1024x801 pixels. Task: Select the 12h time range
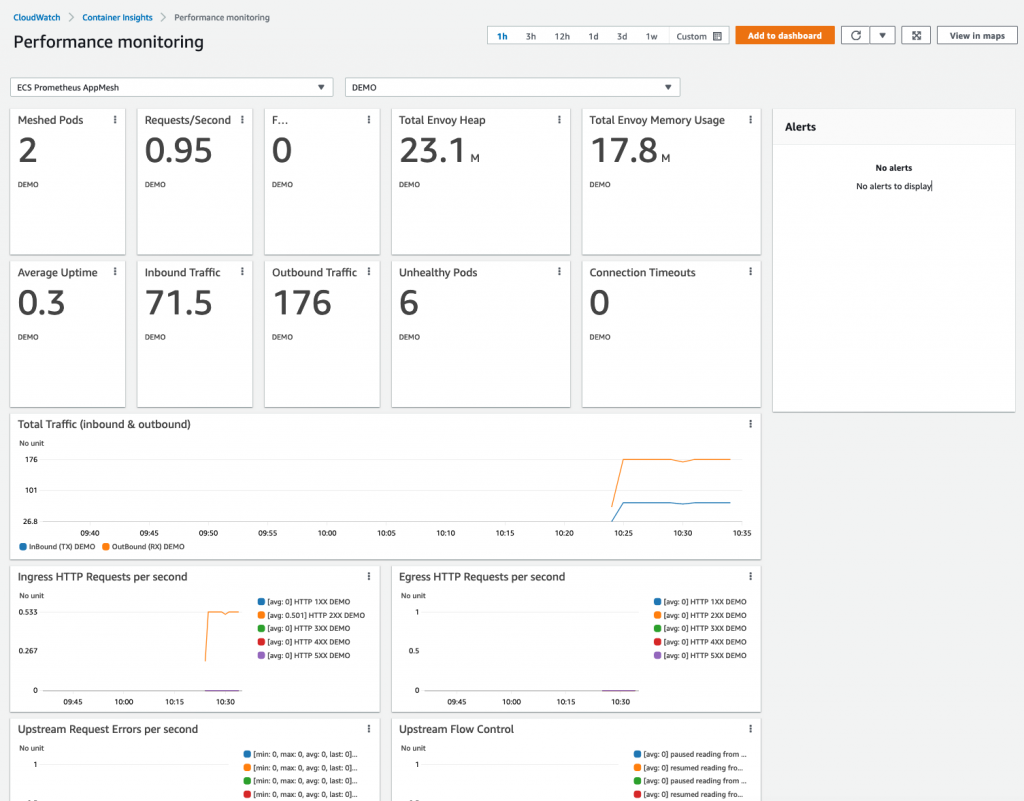(562, 36)
